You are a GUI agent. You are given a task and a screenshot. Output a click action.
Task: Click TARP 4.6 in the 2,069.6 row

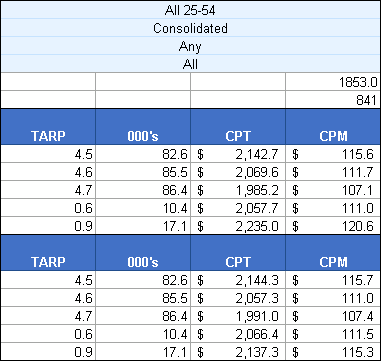click(48, 172)
